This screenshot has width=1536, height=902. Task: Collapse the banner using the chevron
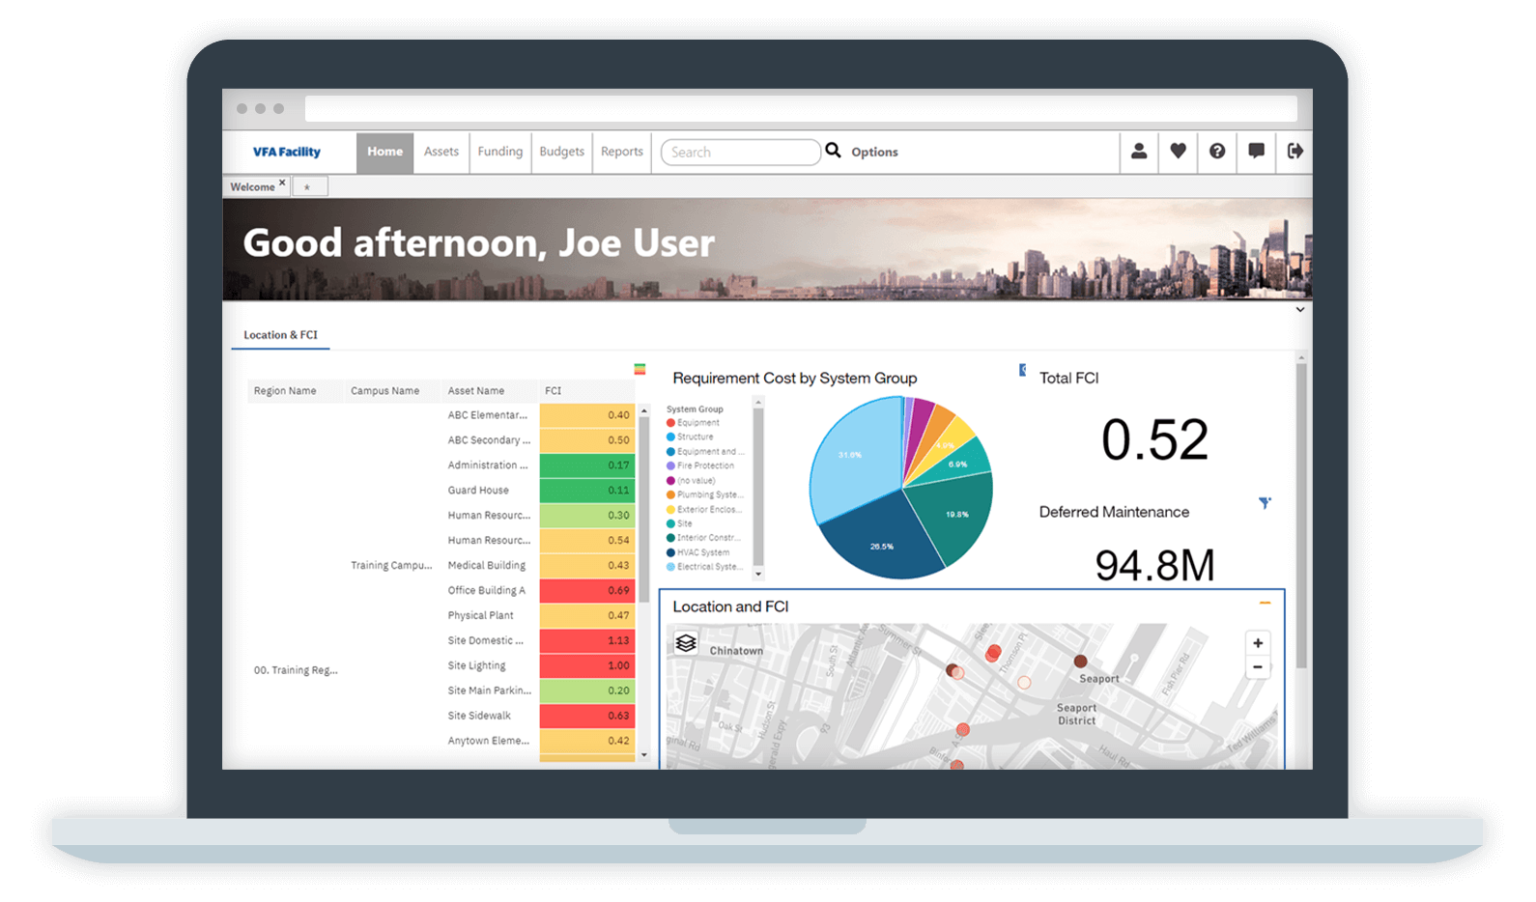point(1300,310)
